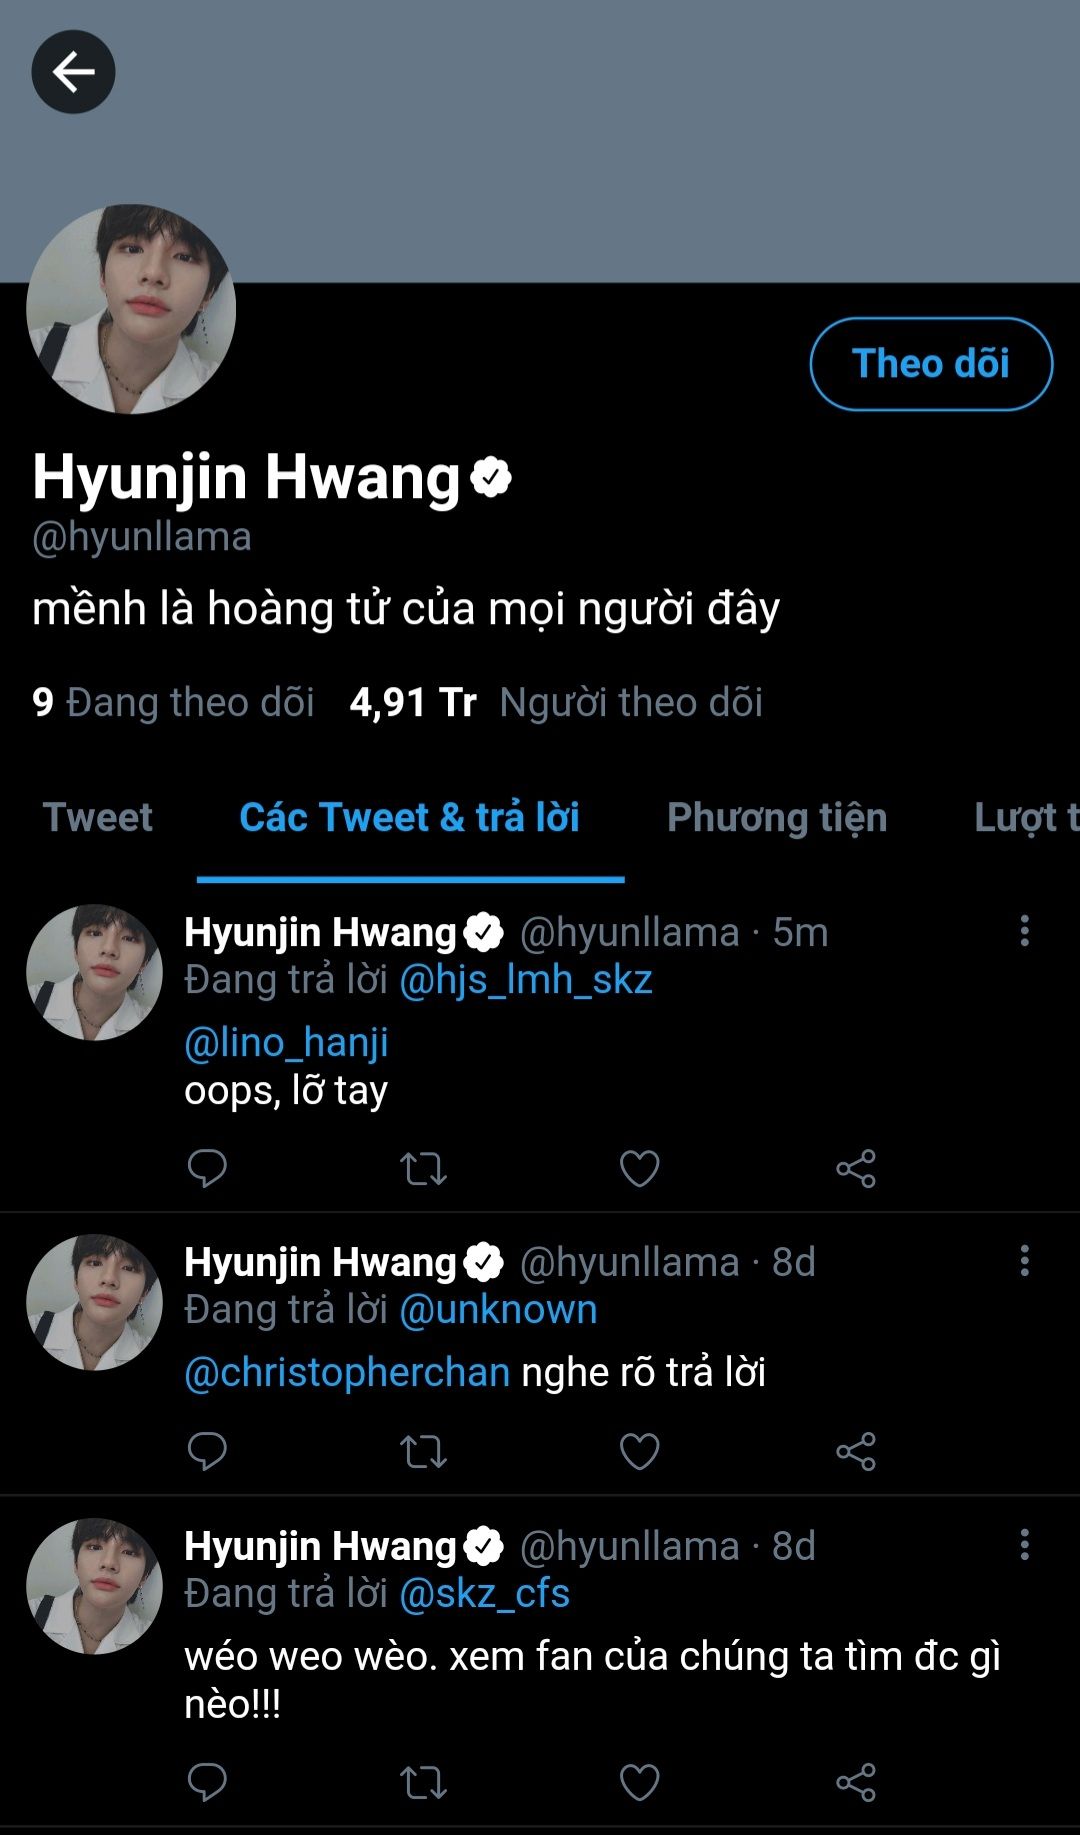Screen dimensions: 1080x1835
Task: Share the "wéo weo wèo" tweet
Action: point(855,1782)
